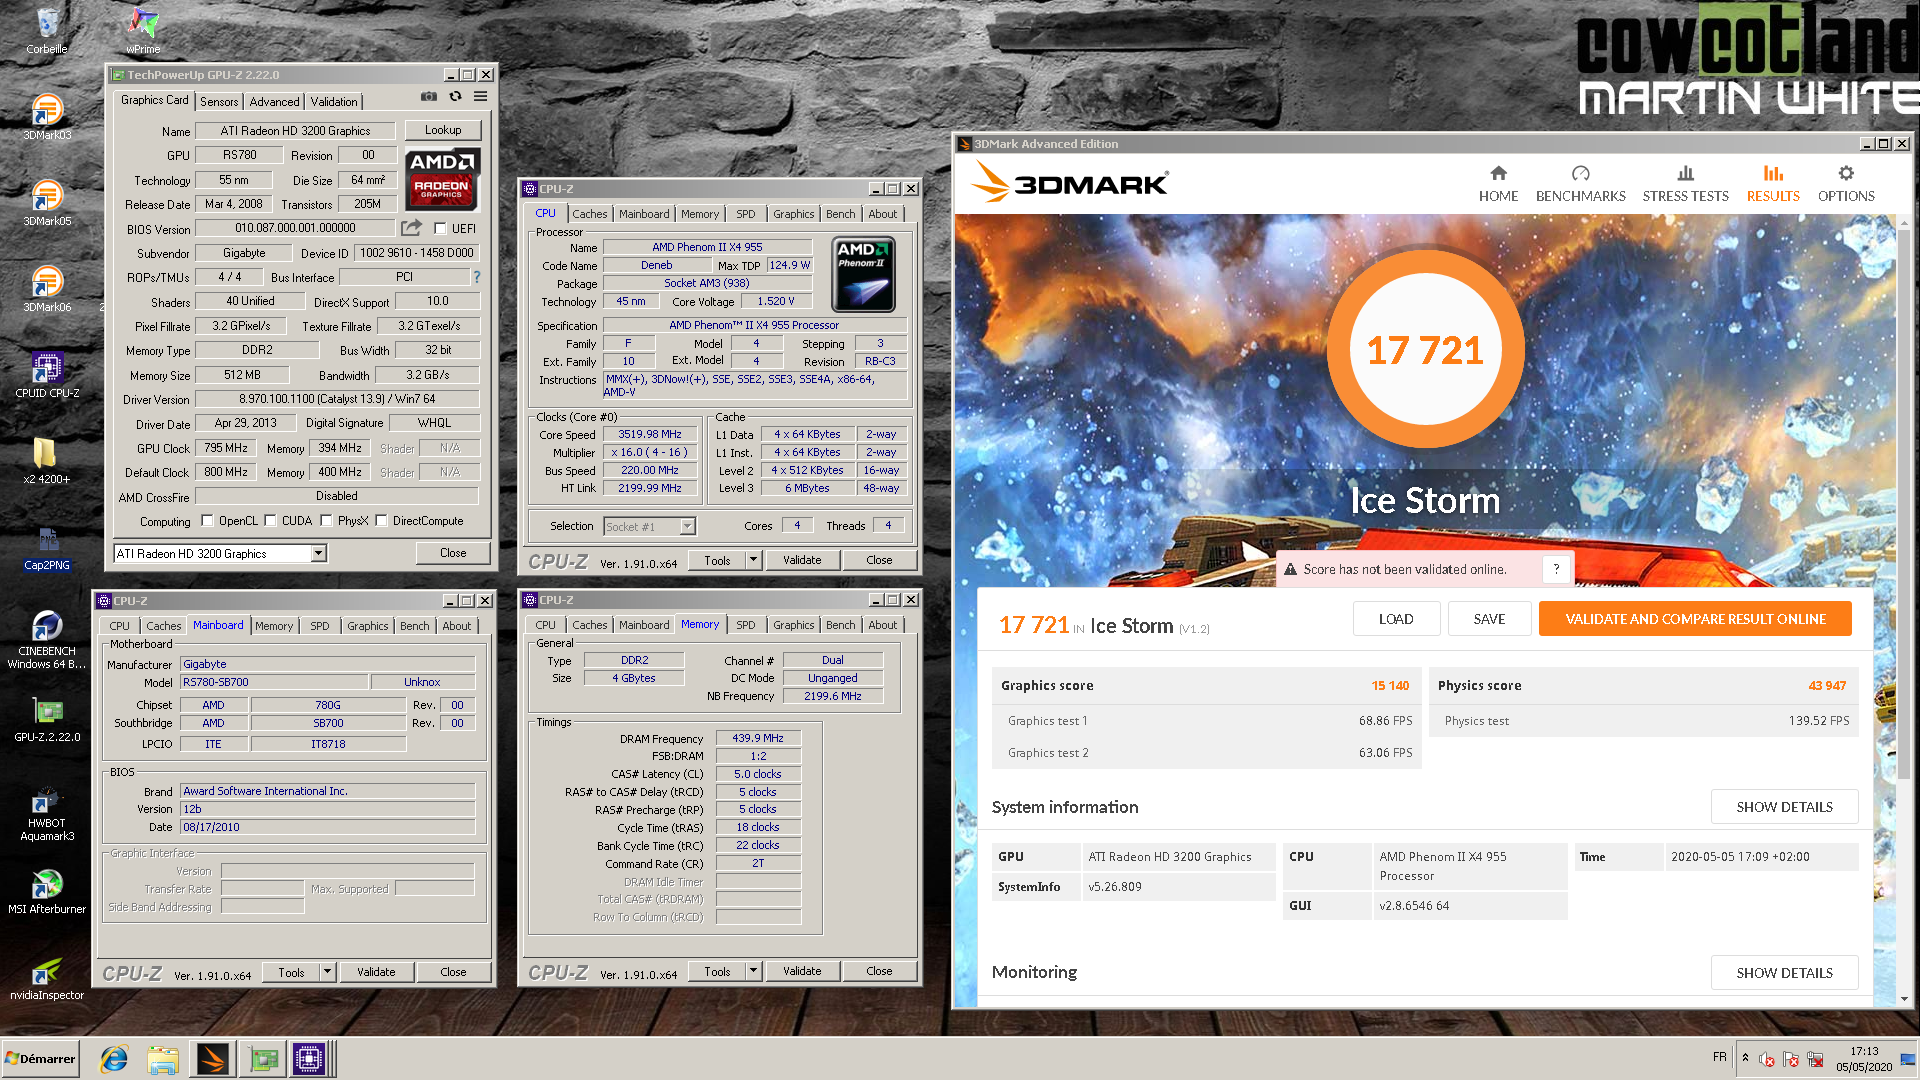Click the 3DMark LOAD button
The height and width of the screenshot is (1080, 1920).
(1396, 619)
